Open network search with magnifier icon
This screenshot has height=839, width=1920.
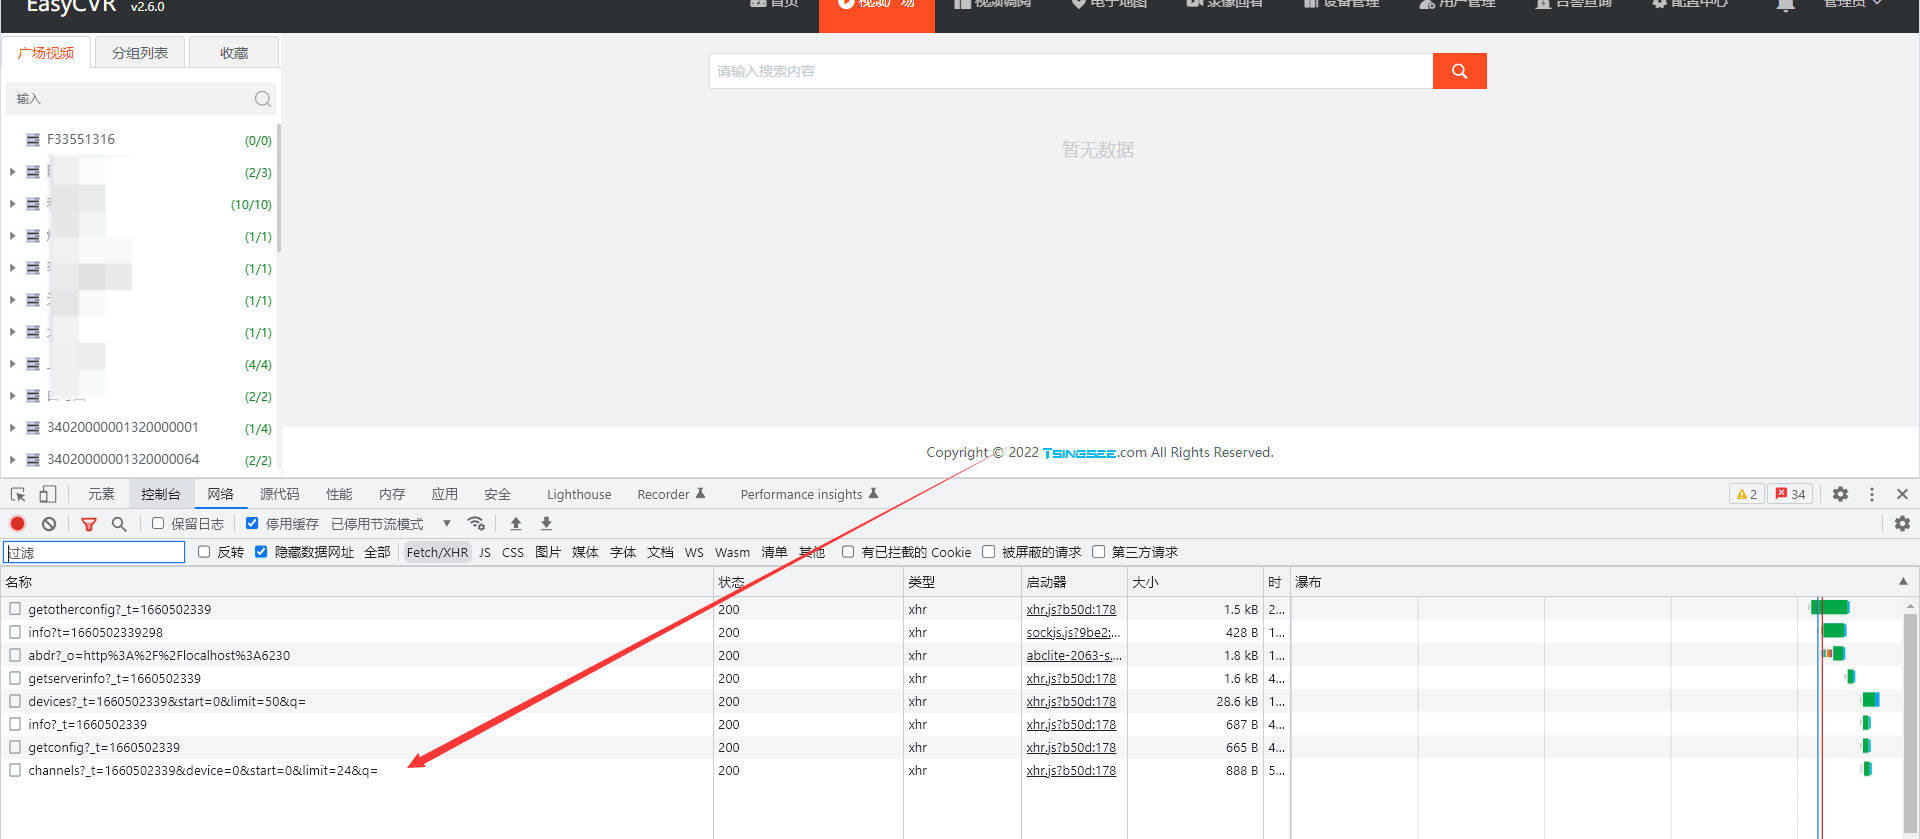coord(119,523)
